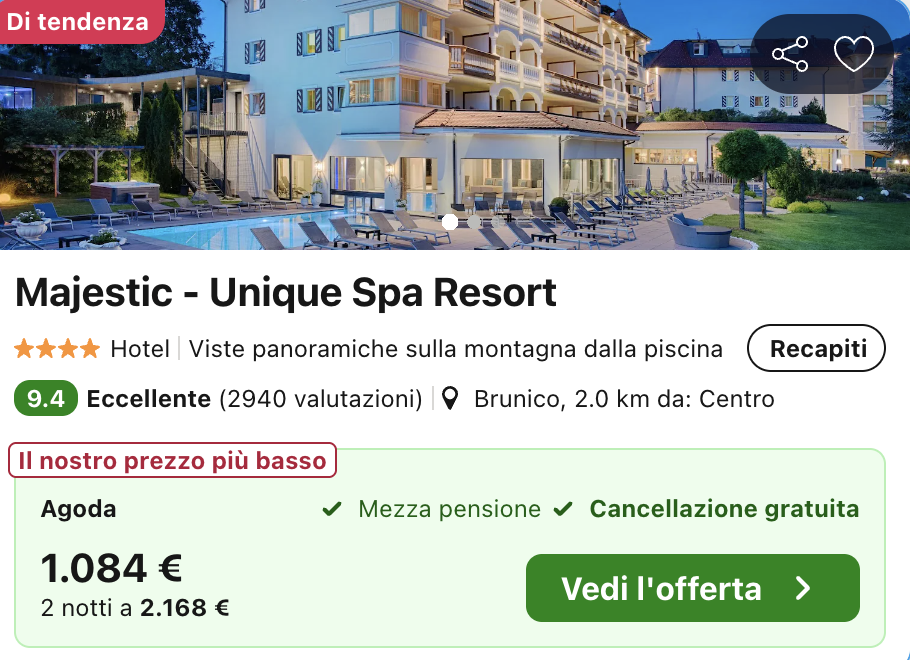Select the third image carousel dot

pyautogui.click(x=496, y=222)
